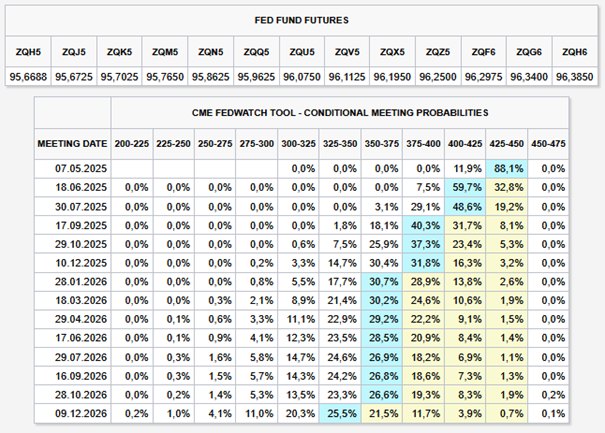605x433 pixels.
Task: Click the 96,3850 price under ZQH6
Action: 575,77
